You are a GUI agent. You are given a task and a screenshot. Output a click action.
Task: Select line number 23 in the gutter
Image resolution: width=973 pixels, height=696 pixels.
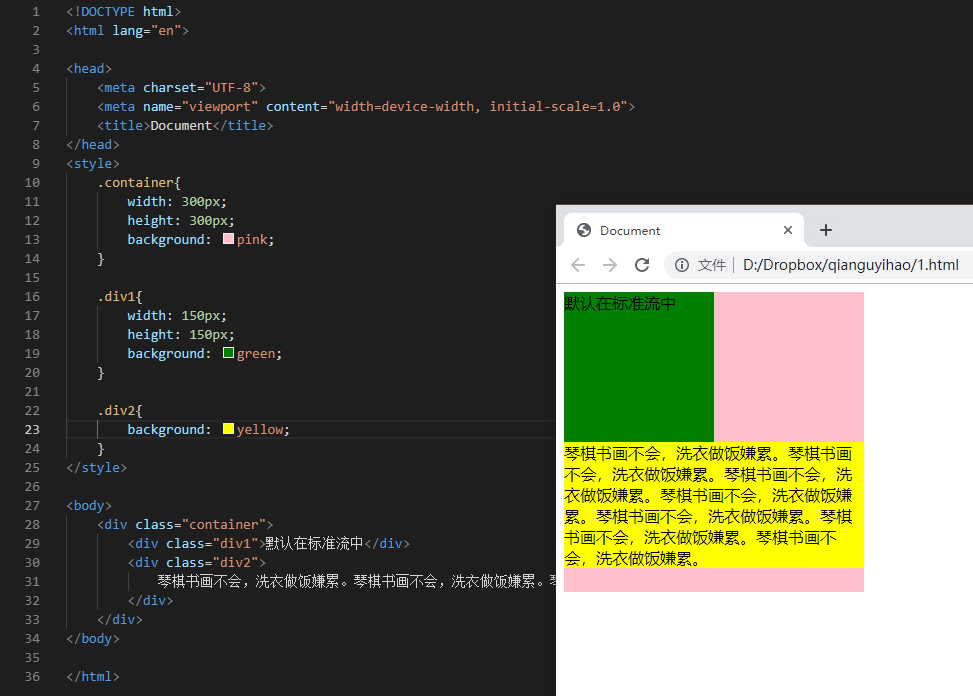coord(32,429)
